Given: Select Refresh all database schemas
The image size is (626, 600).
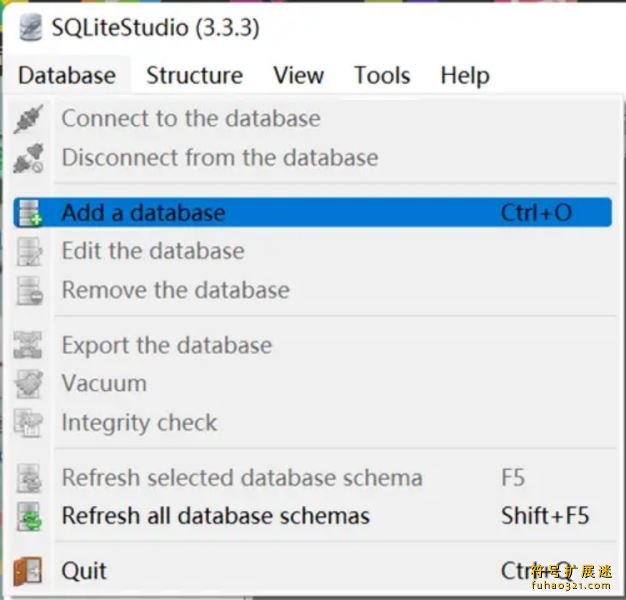Looking at the screenshot, I should tap(215, 517).
